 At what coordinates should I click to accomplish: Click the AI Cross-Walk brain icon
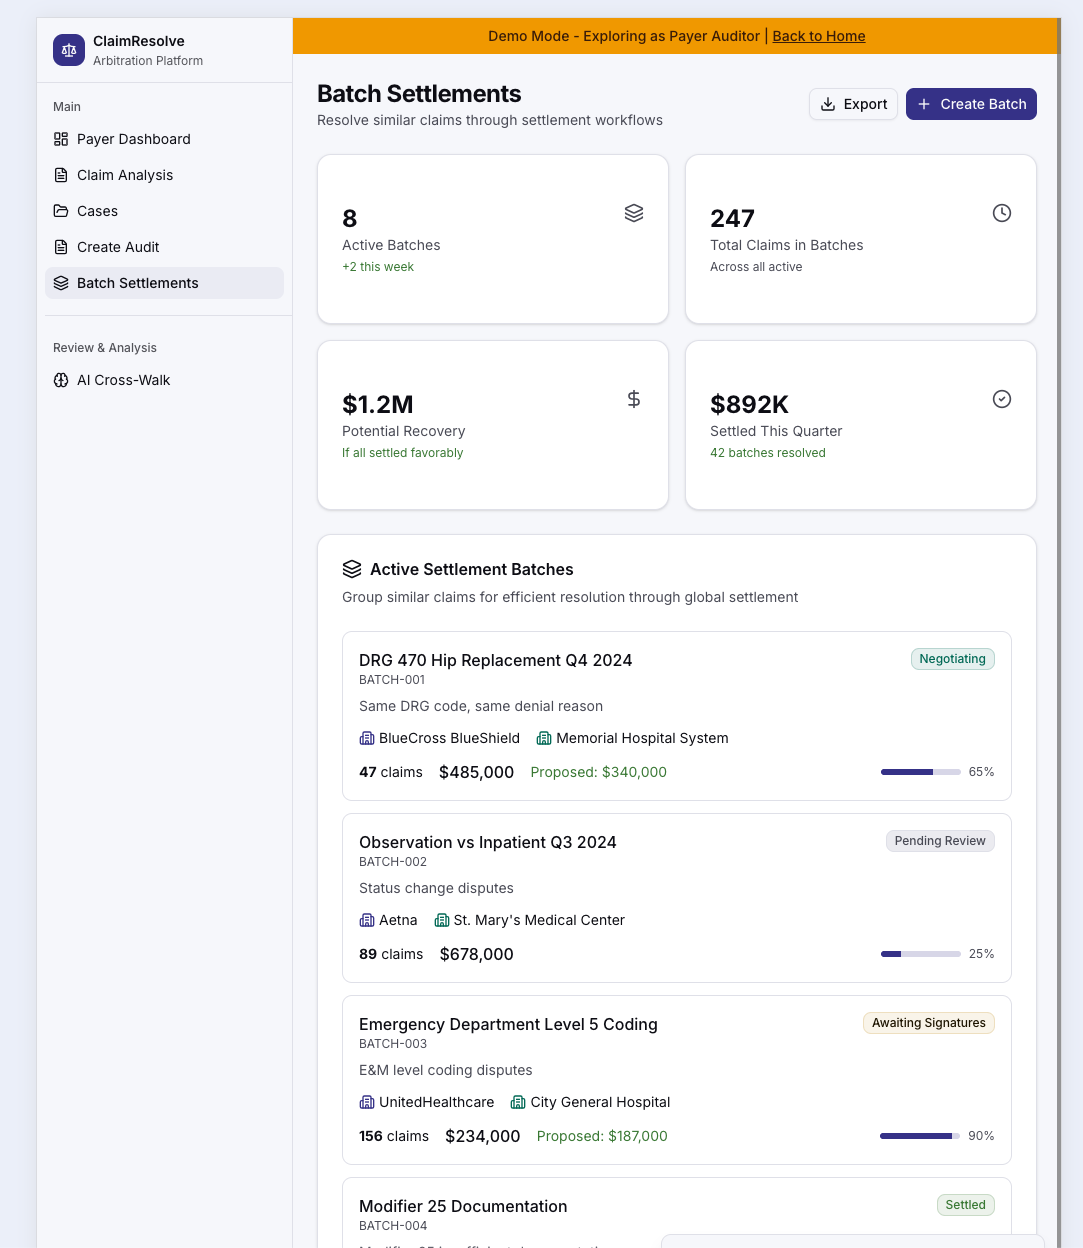point(61,380)
